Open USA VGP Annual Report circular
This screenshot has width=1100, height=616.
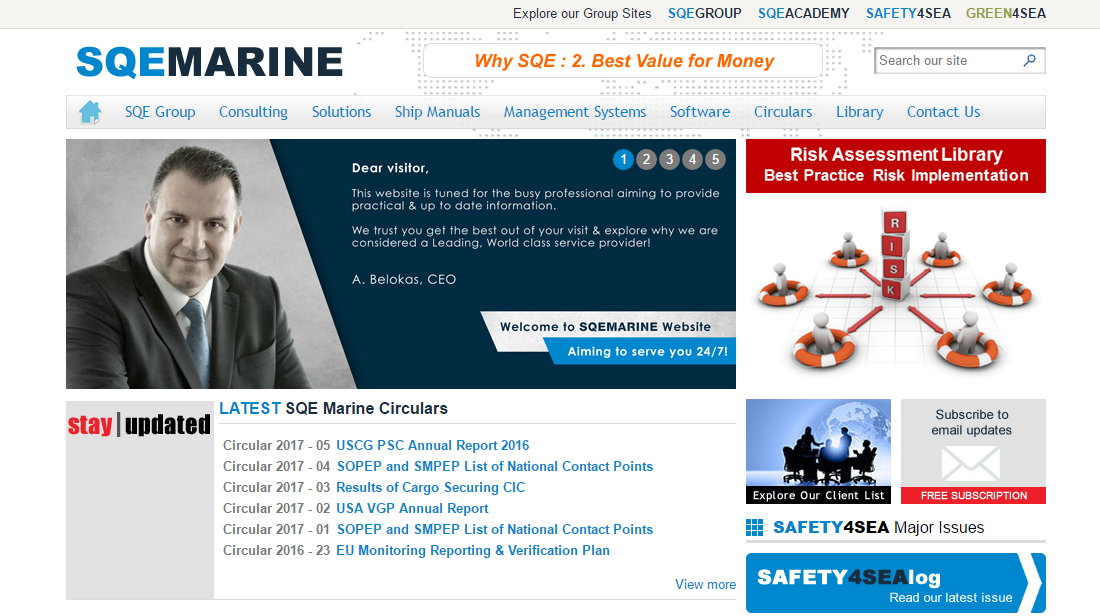(412, 509)
